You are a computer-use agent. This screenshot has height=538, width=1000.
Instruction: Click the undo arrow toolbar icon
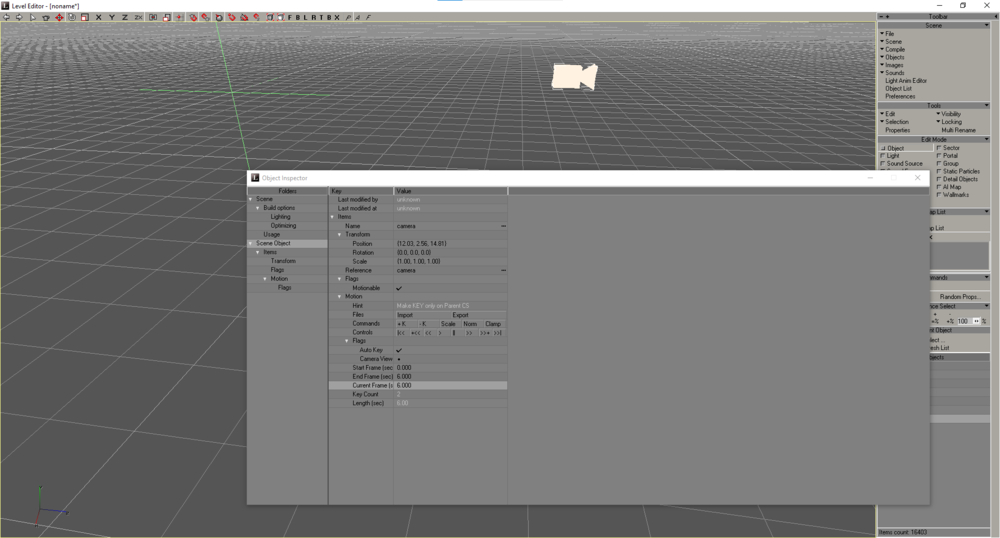6,17
